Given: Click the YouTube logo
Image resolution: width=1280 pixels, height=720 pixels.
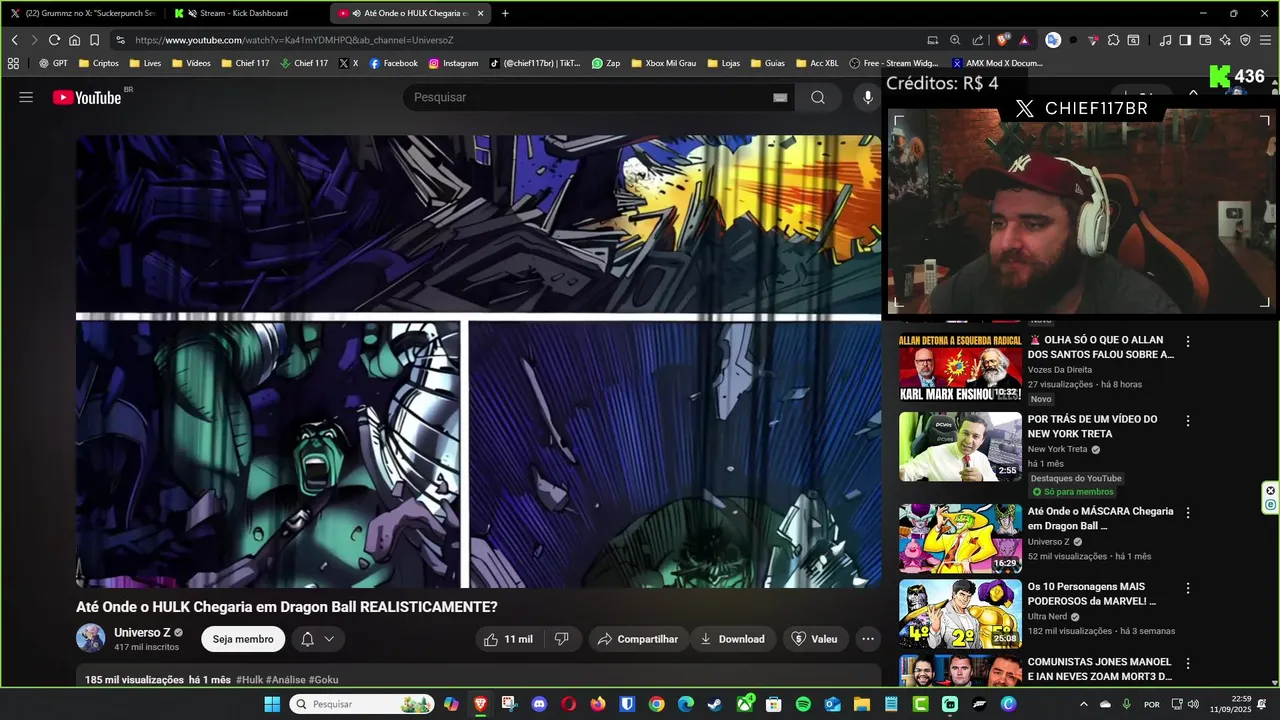Looking at the screenshot, I should pos(87,97).
